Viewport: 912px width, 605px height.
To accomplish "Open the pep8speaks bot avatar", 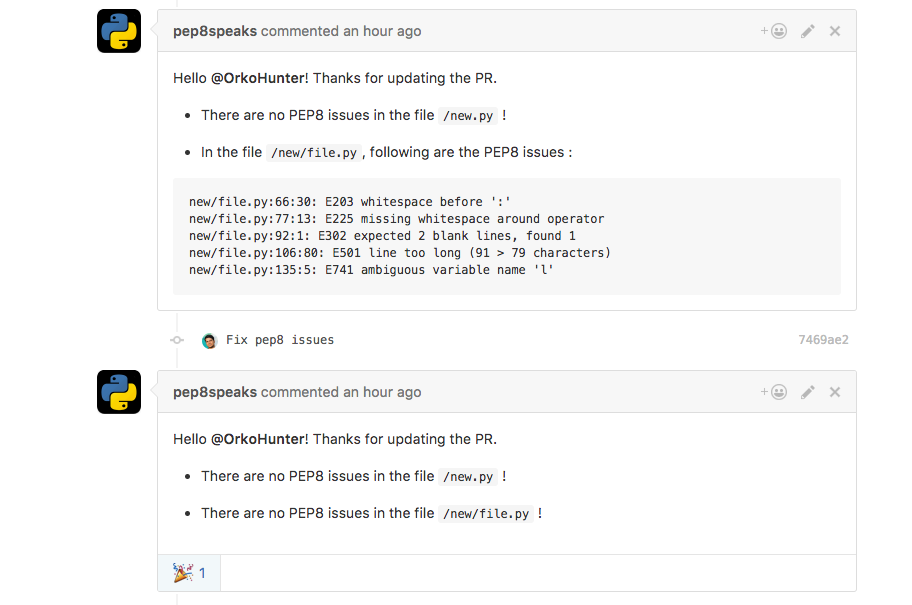I will point(118,31).
